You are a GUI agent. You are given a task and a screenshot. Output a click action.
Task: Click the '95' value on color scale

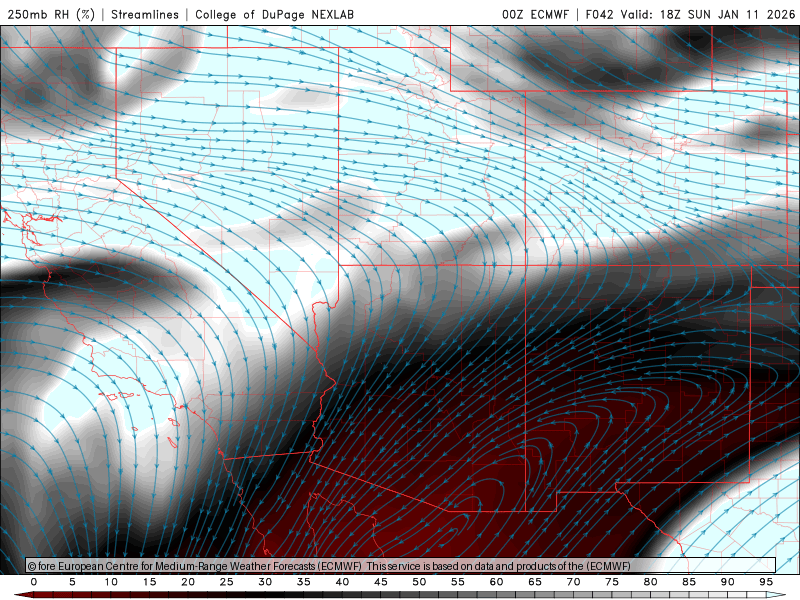coord(766,582)
